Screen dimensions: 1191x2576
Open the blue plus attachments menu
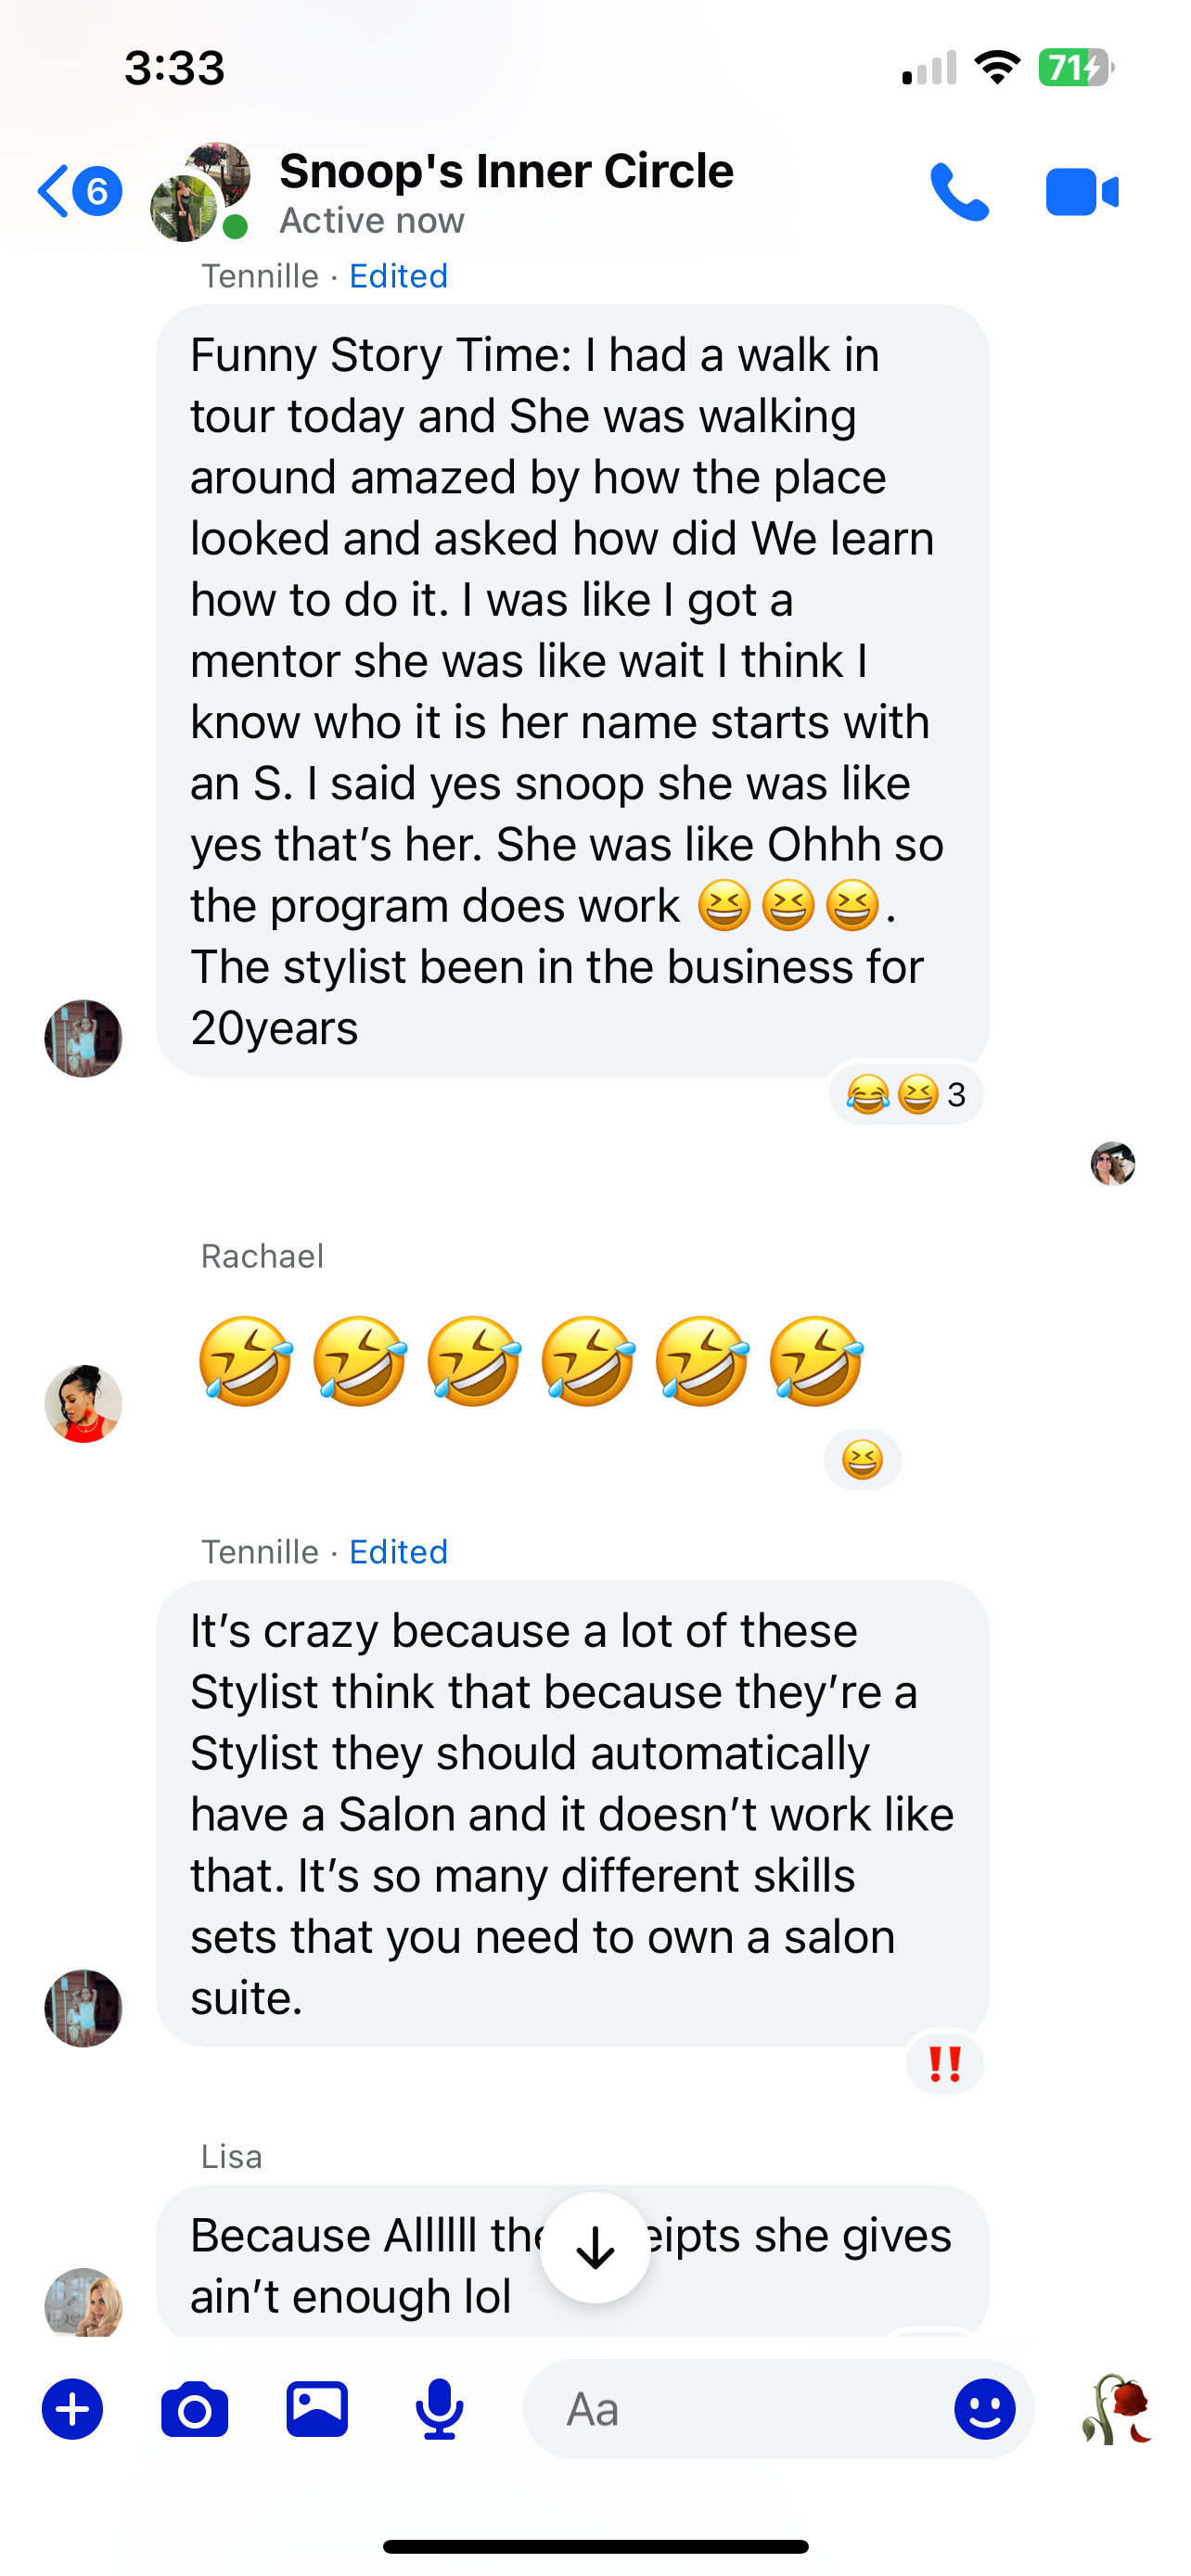[x=72, y=2410]
